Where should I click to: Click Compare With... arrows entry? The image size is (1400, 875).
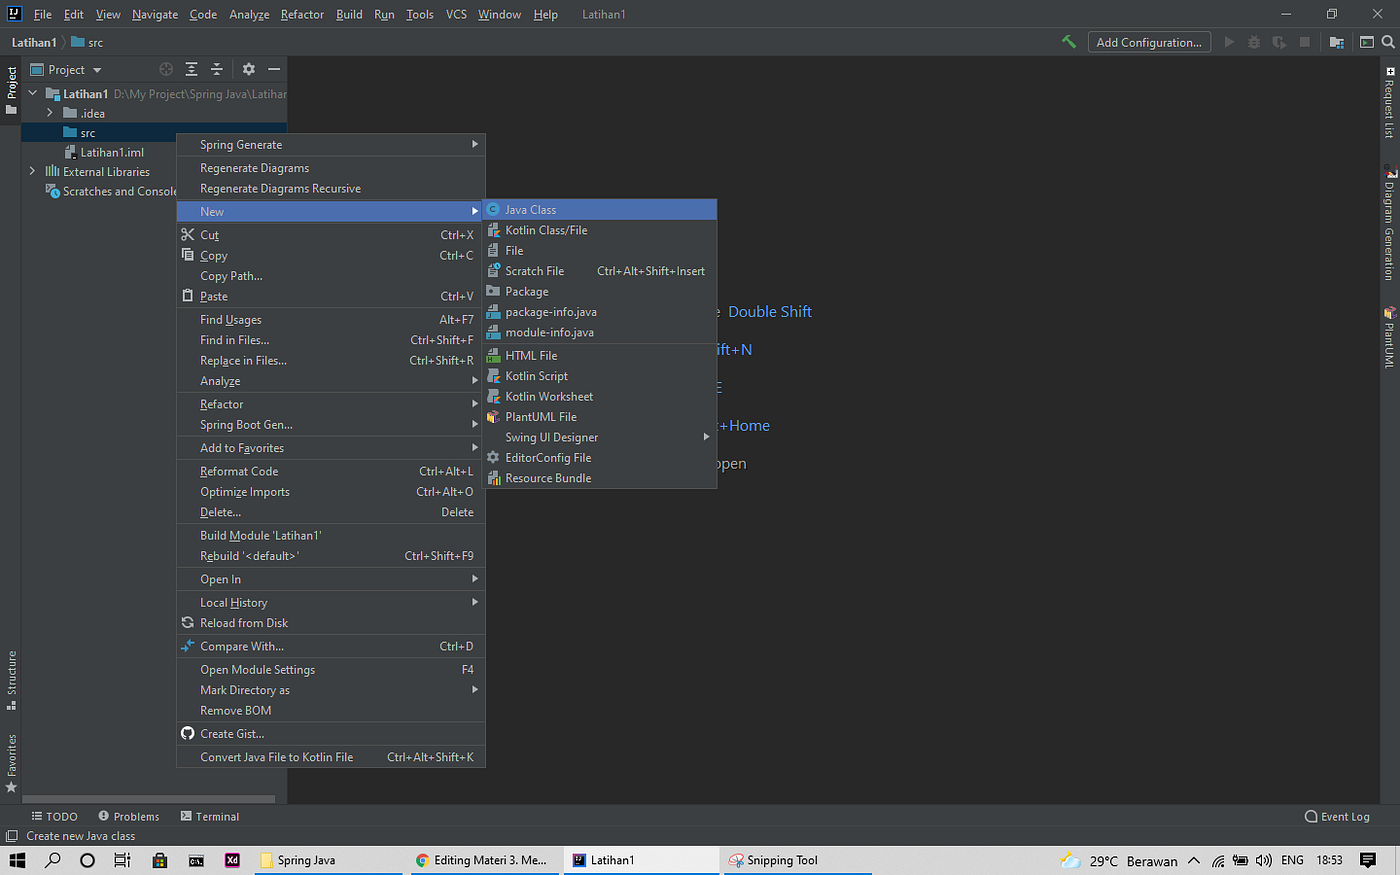(x=331, y=646)
